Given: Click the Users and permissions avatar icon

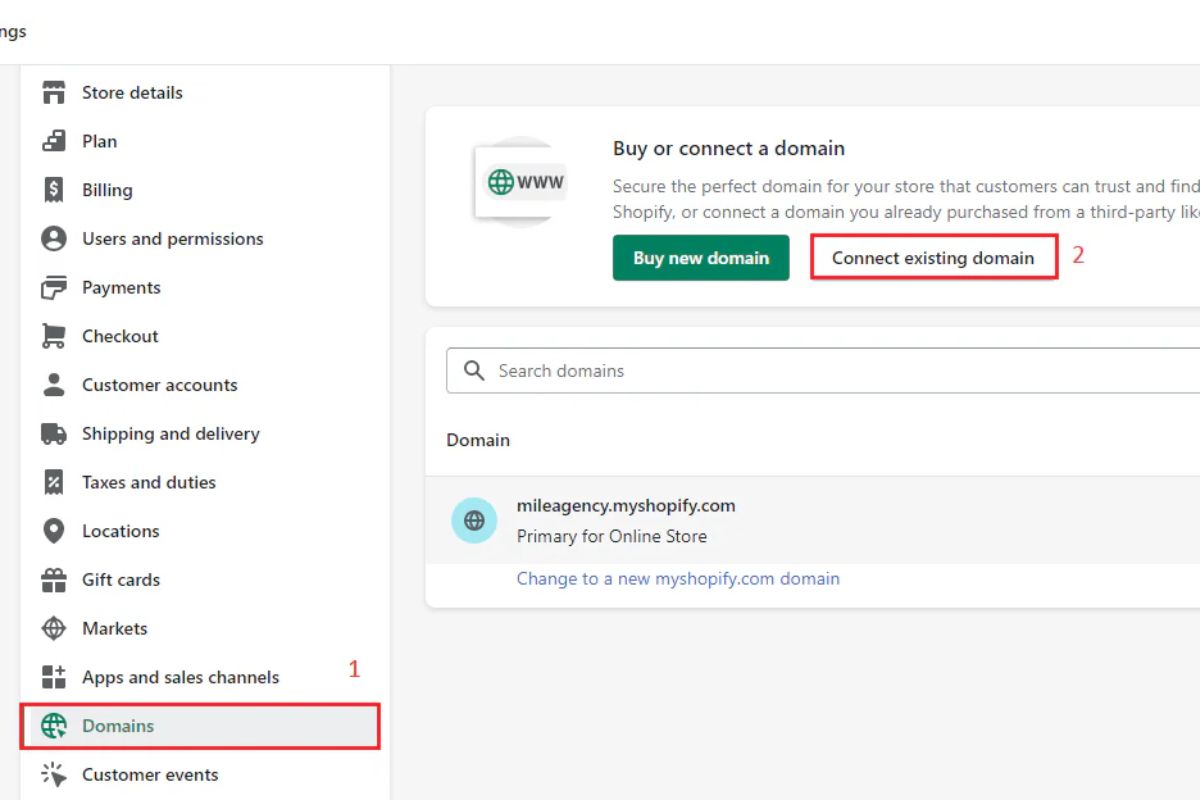Looking at the screenshot, I should coord(54,239).
